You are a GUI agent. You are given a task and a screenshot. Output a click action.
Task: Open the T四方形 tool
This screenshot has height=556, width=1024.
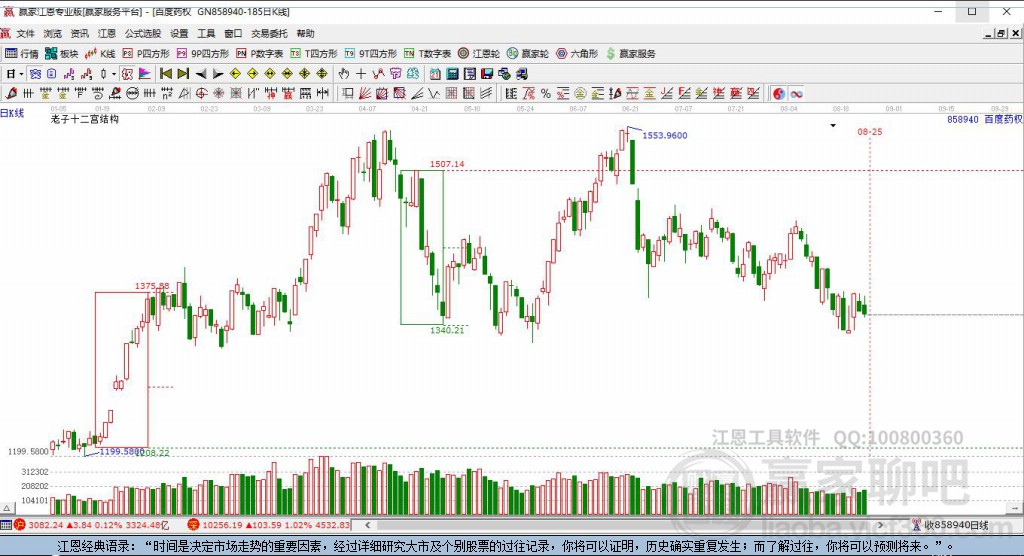point(313,54)
